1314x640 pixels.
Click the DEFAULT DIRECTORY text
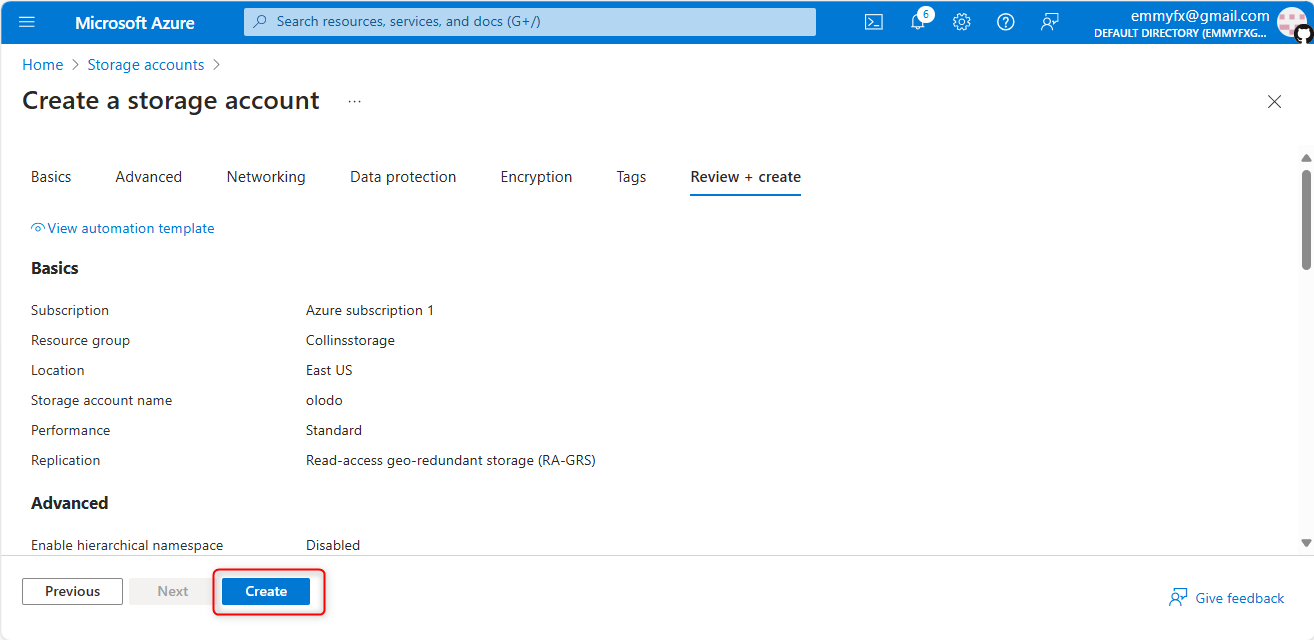point(1181,33)
